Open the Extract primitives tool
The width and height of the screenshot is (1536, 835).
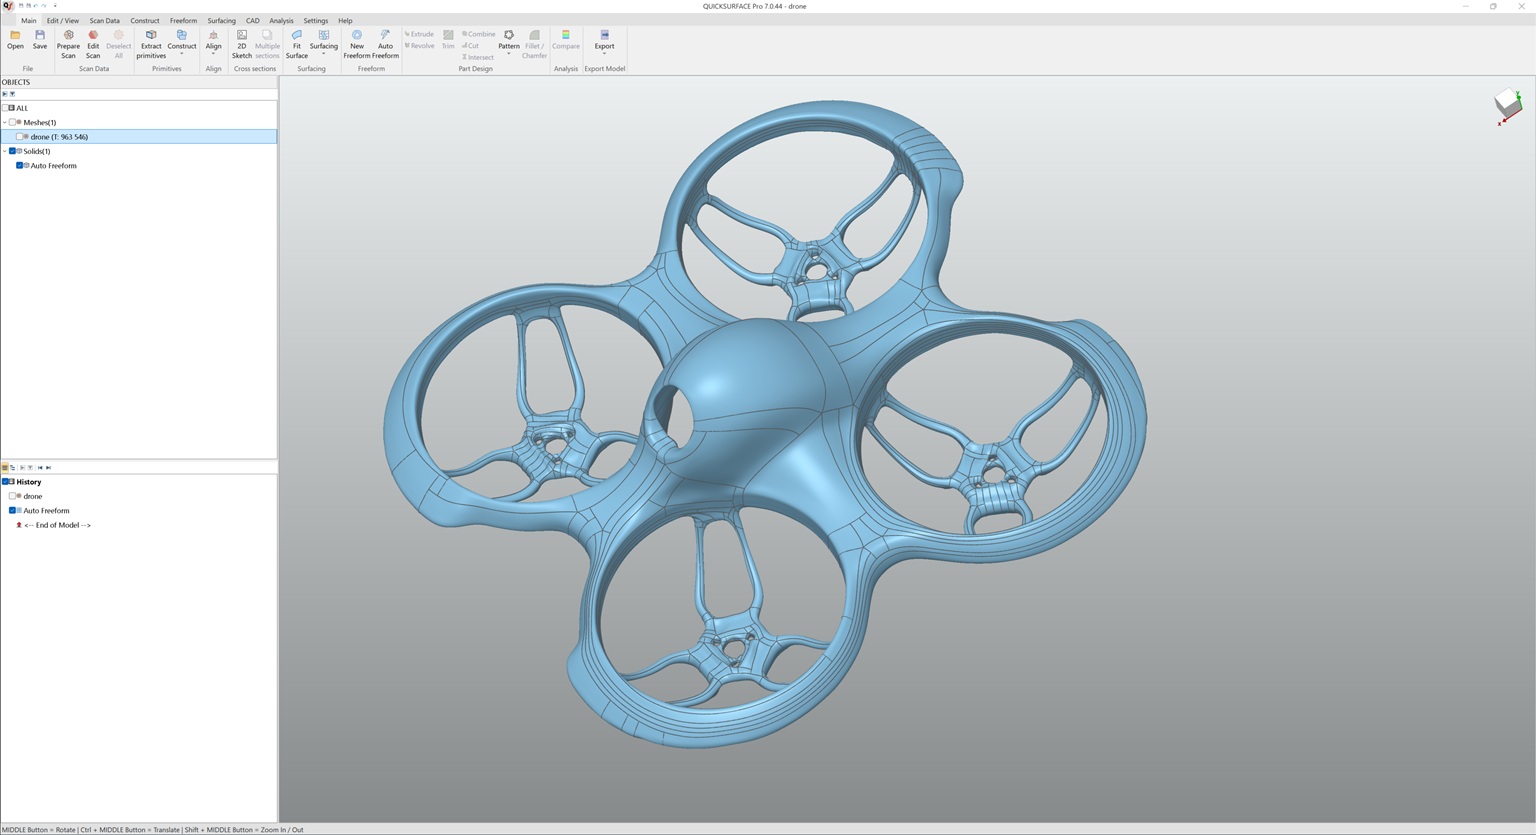[151, 36]
